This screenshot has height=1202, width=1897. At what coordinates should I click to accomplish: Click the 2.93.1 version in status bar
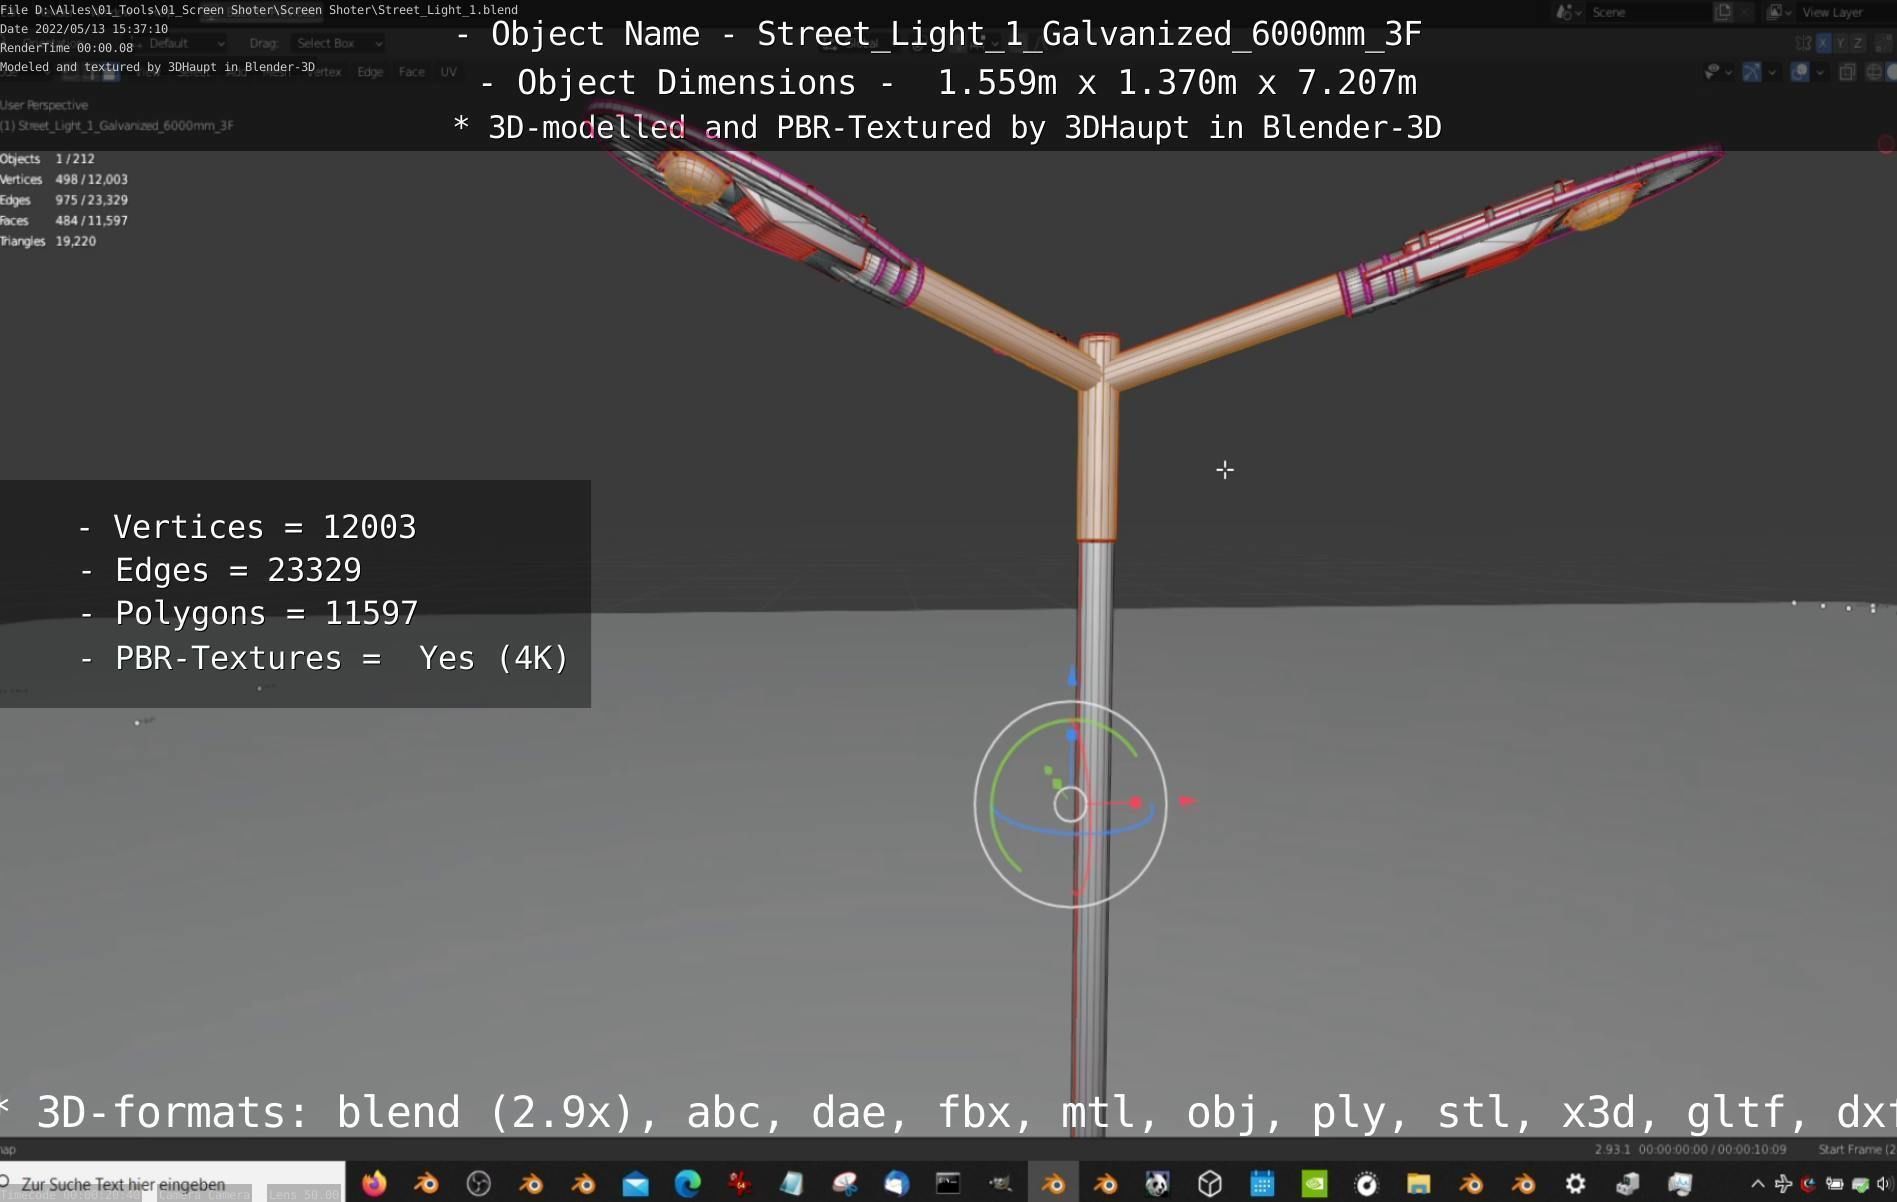1612,1150
